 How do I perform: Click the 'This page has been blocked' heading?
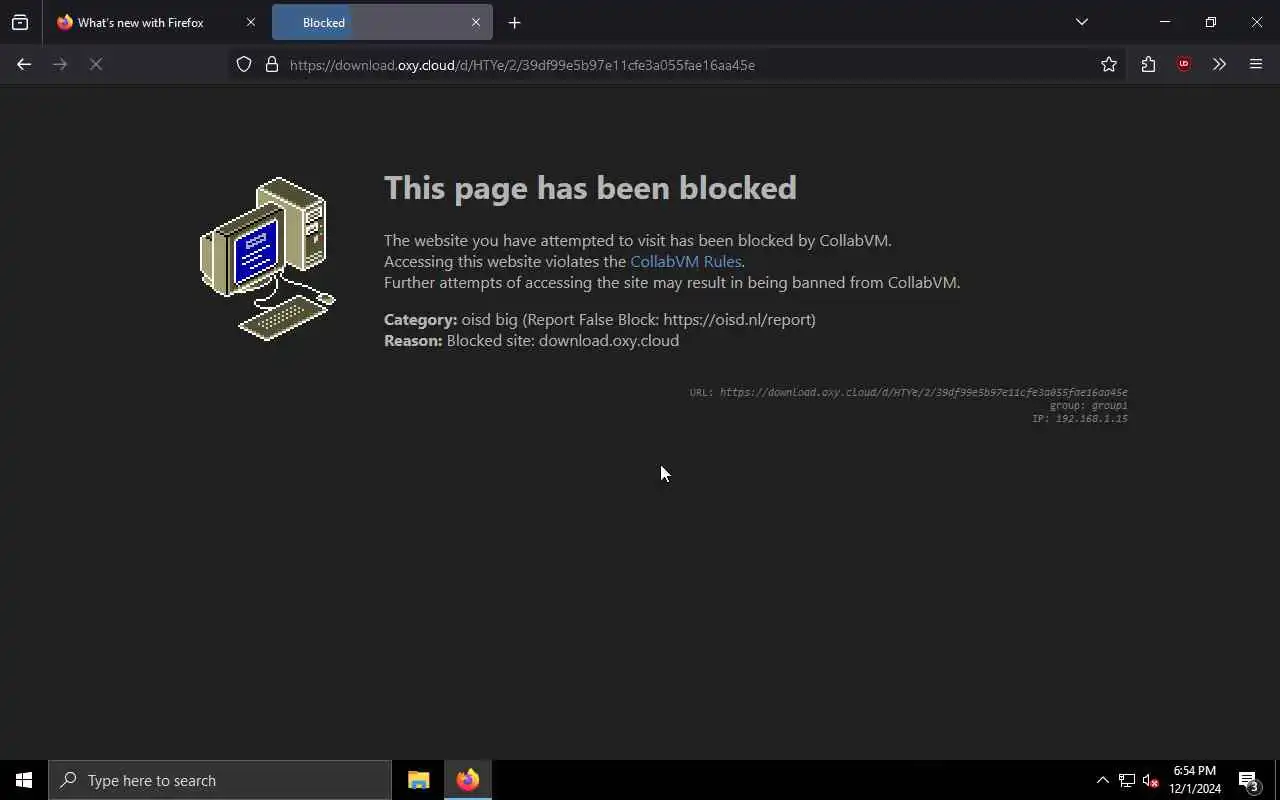click(x=590, y=187)
